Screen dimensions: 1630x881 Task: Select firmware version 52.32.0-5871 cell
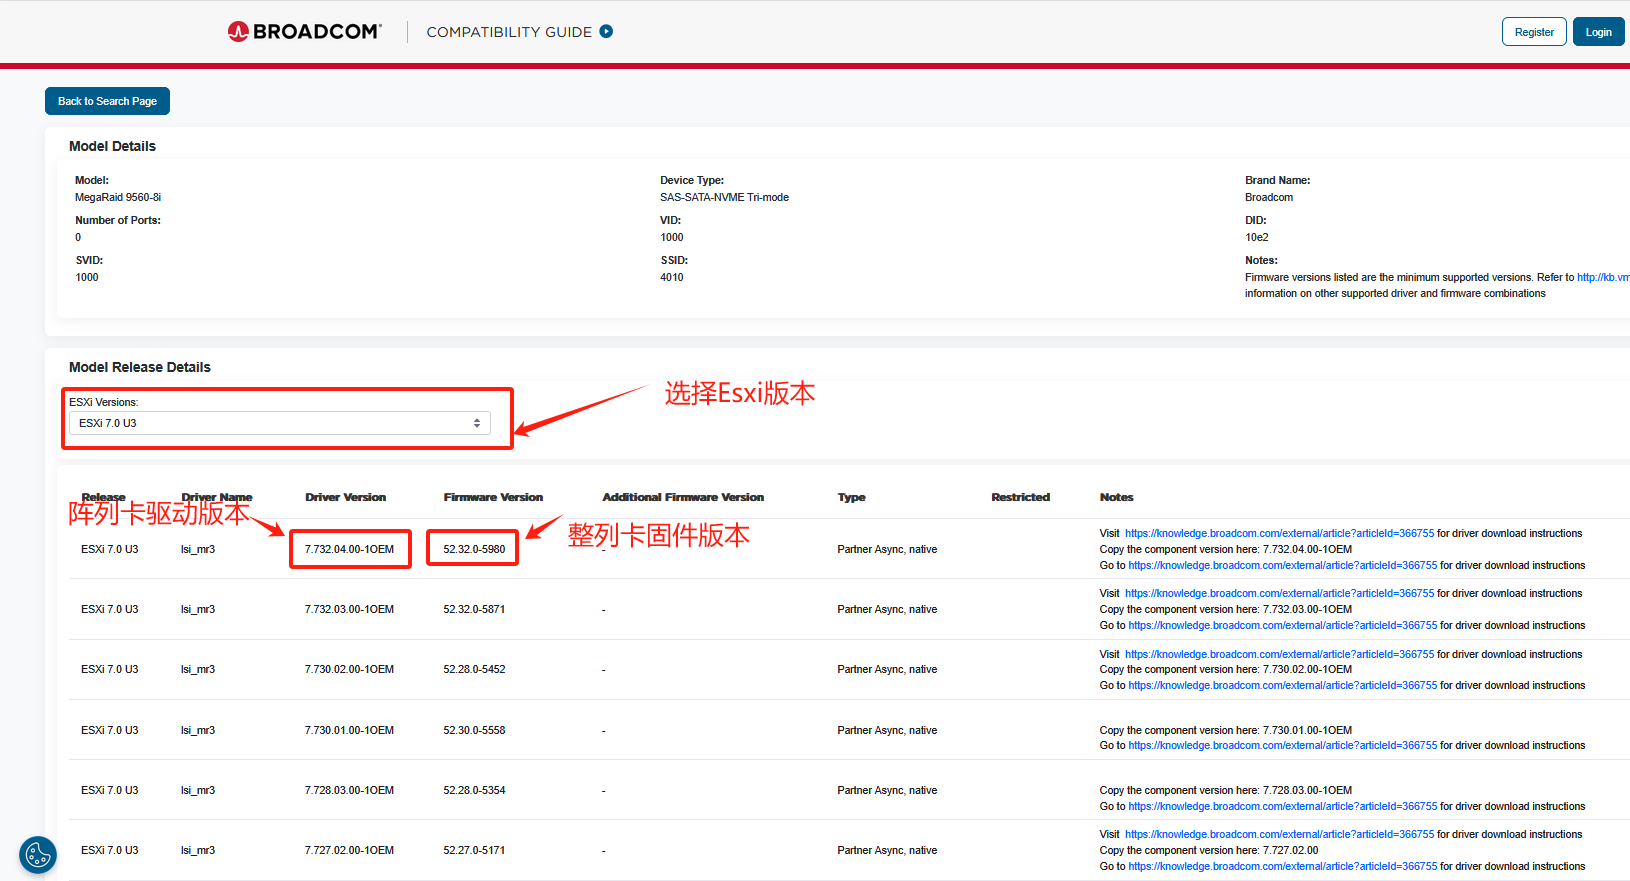[x=474, y=610]
